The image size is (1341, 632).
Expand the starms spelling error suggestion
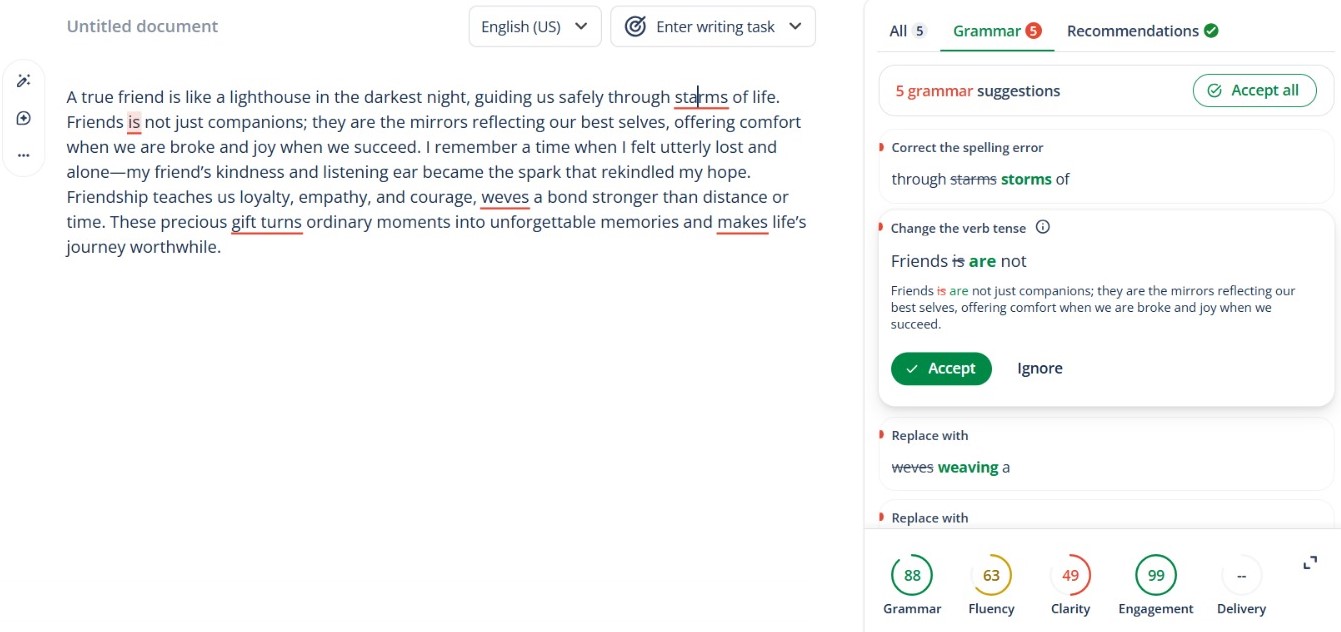coord(1105,166)
